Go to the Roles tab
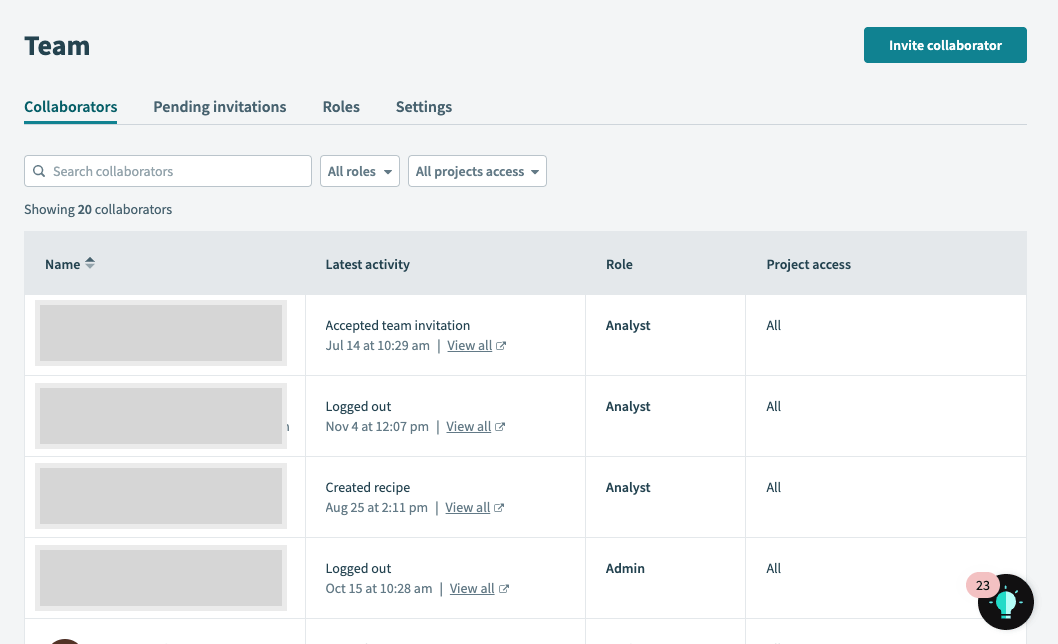The image size is (1058, 644). pos(341,107)
